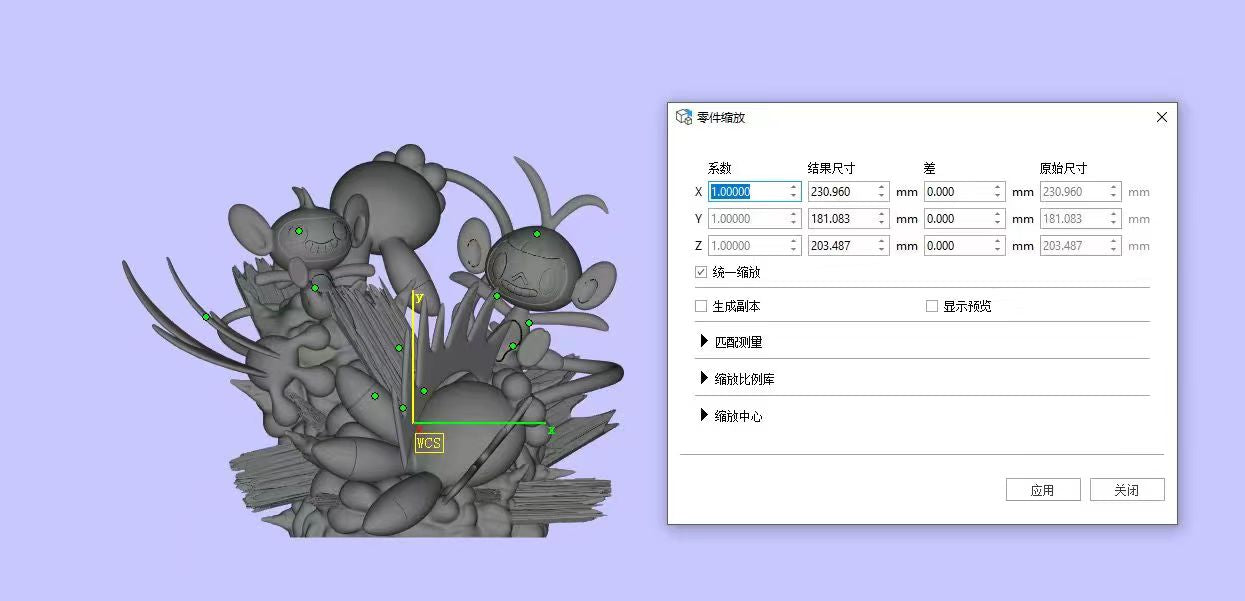Click the Z 结果尺寸 stepper arrows
Image resolution: width=1245 pixels, height=601 pixels.
point(882,245)
